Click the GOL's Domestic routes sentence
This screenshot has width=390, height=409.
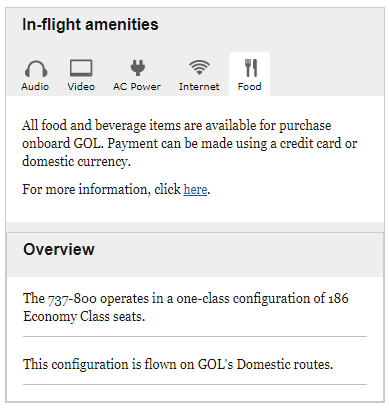coord(178,364)
